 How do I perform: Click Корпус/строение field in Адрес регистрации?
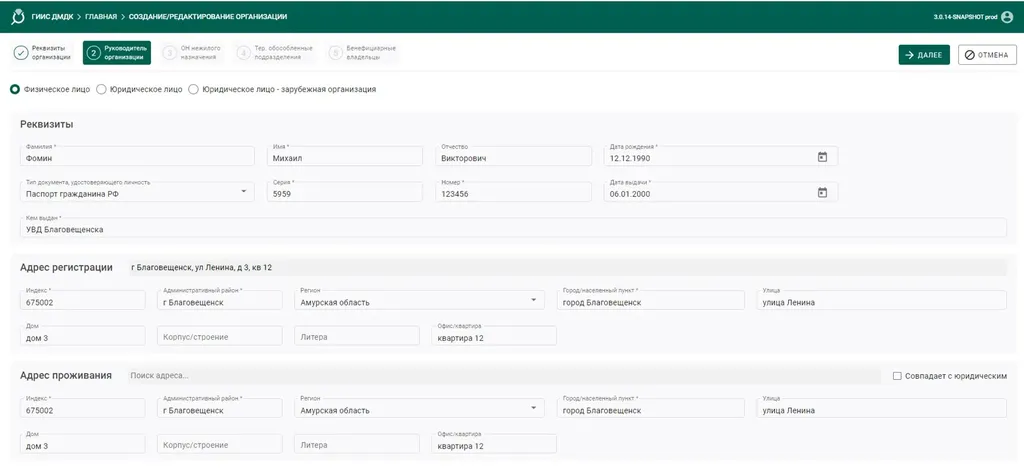point(220,336)
